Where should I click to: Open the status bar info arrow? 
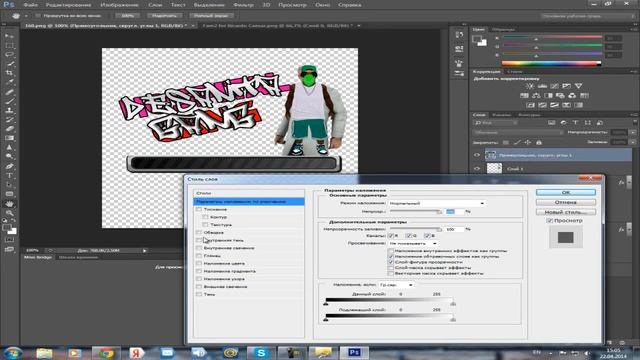click(144, 251)
